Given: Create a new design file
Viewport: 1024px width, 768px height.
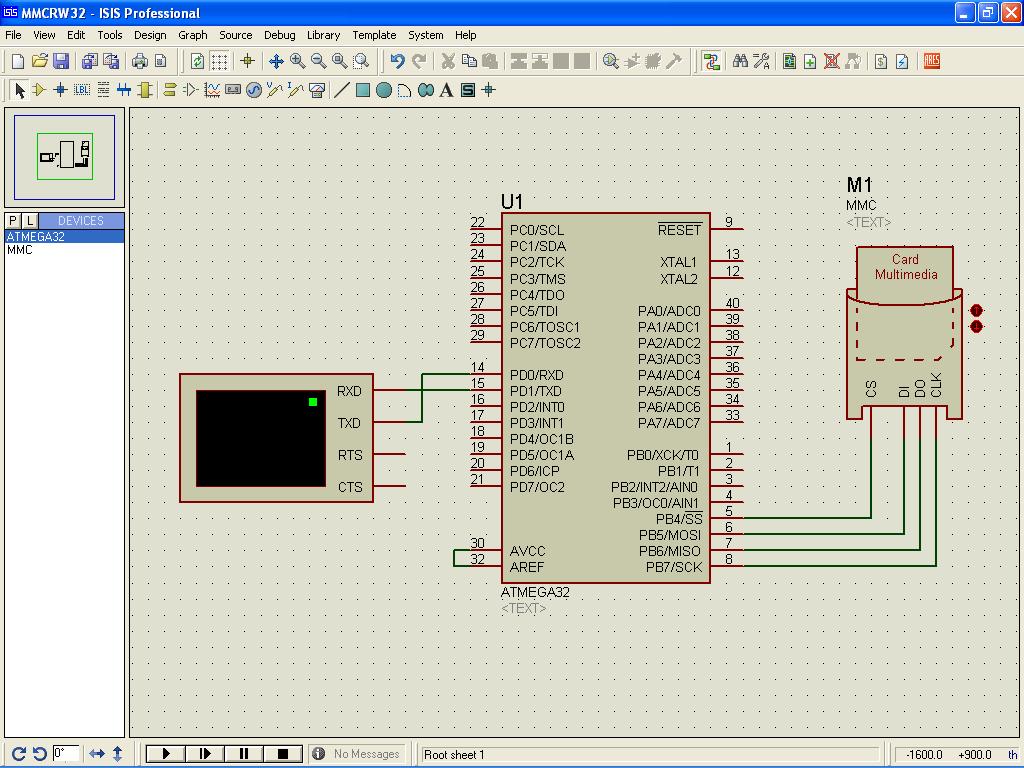Looking at the screenshot, I should [x=18, y=61].
